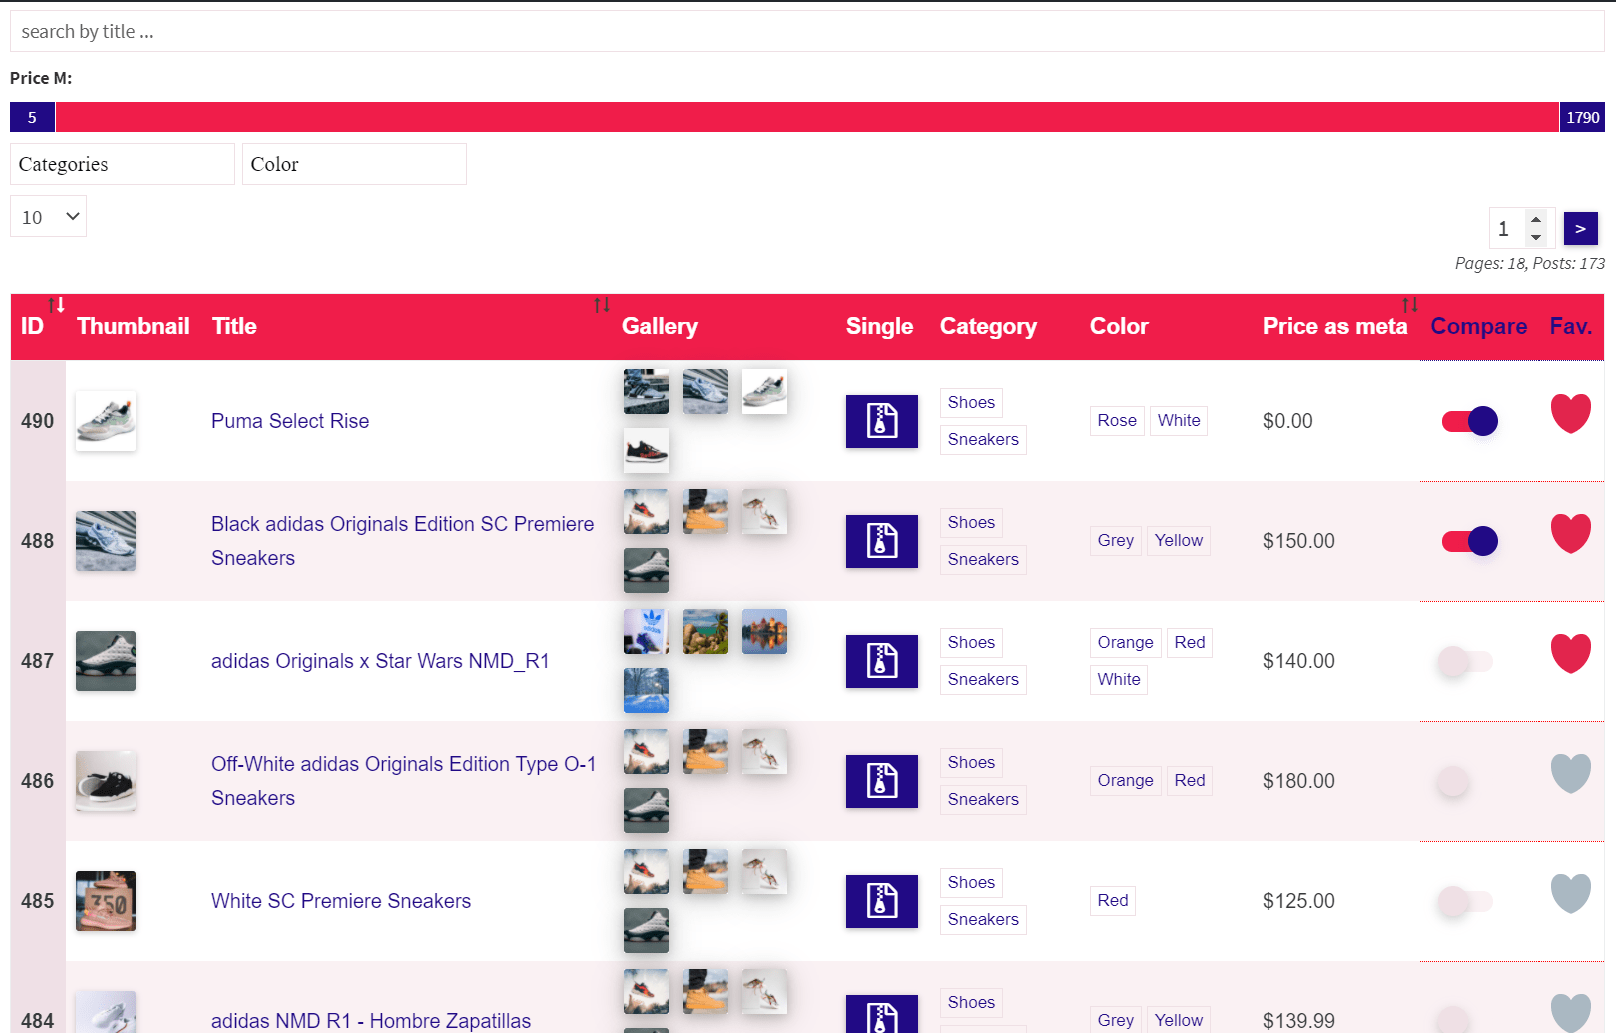1616x1033 pixels.
Task: Click Orange color tag in row 487
Action: coord(1125,642)
